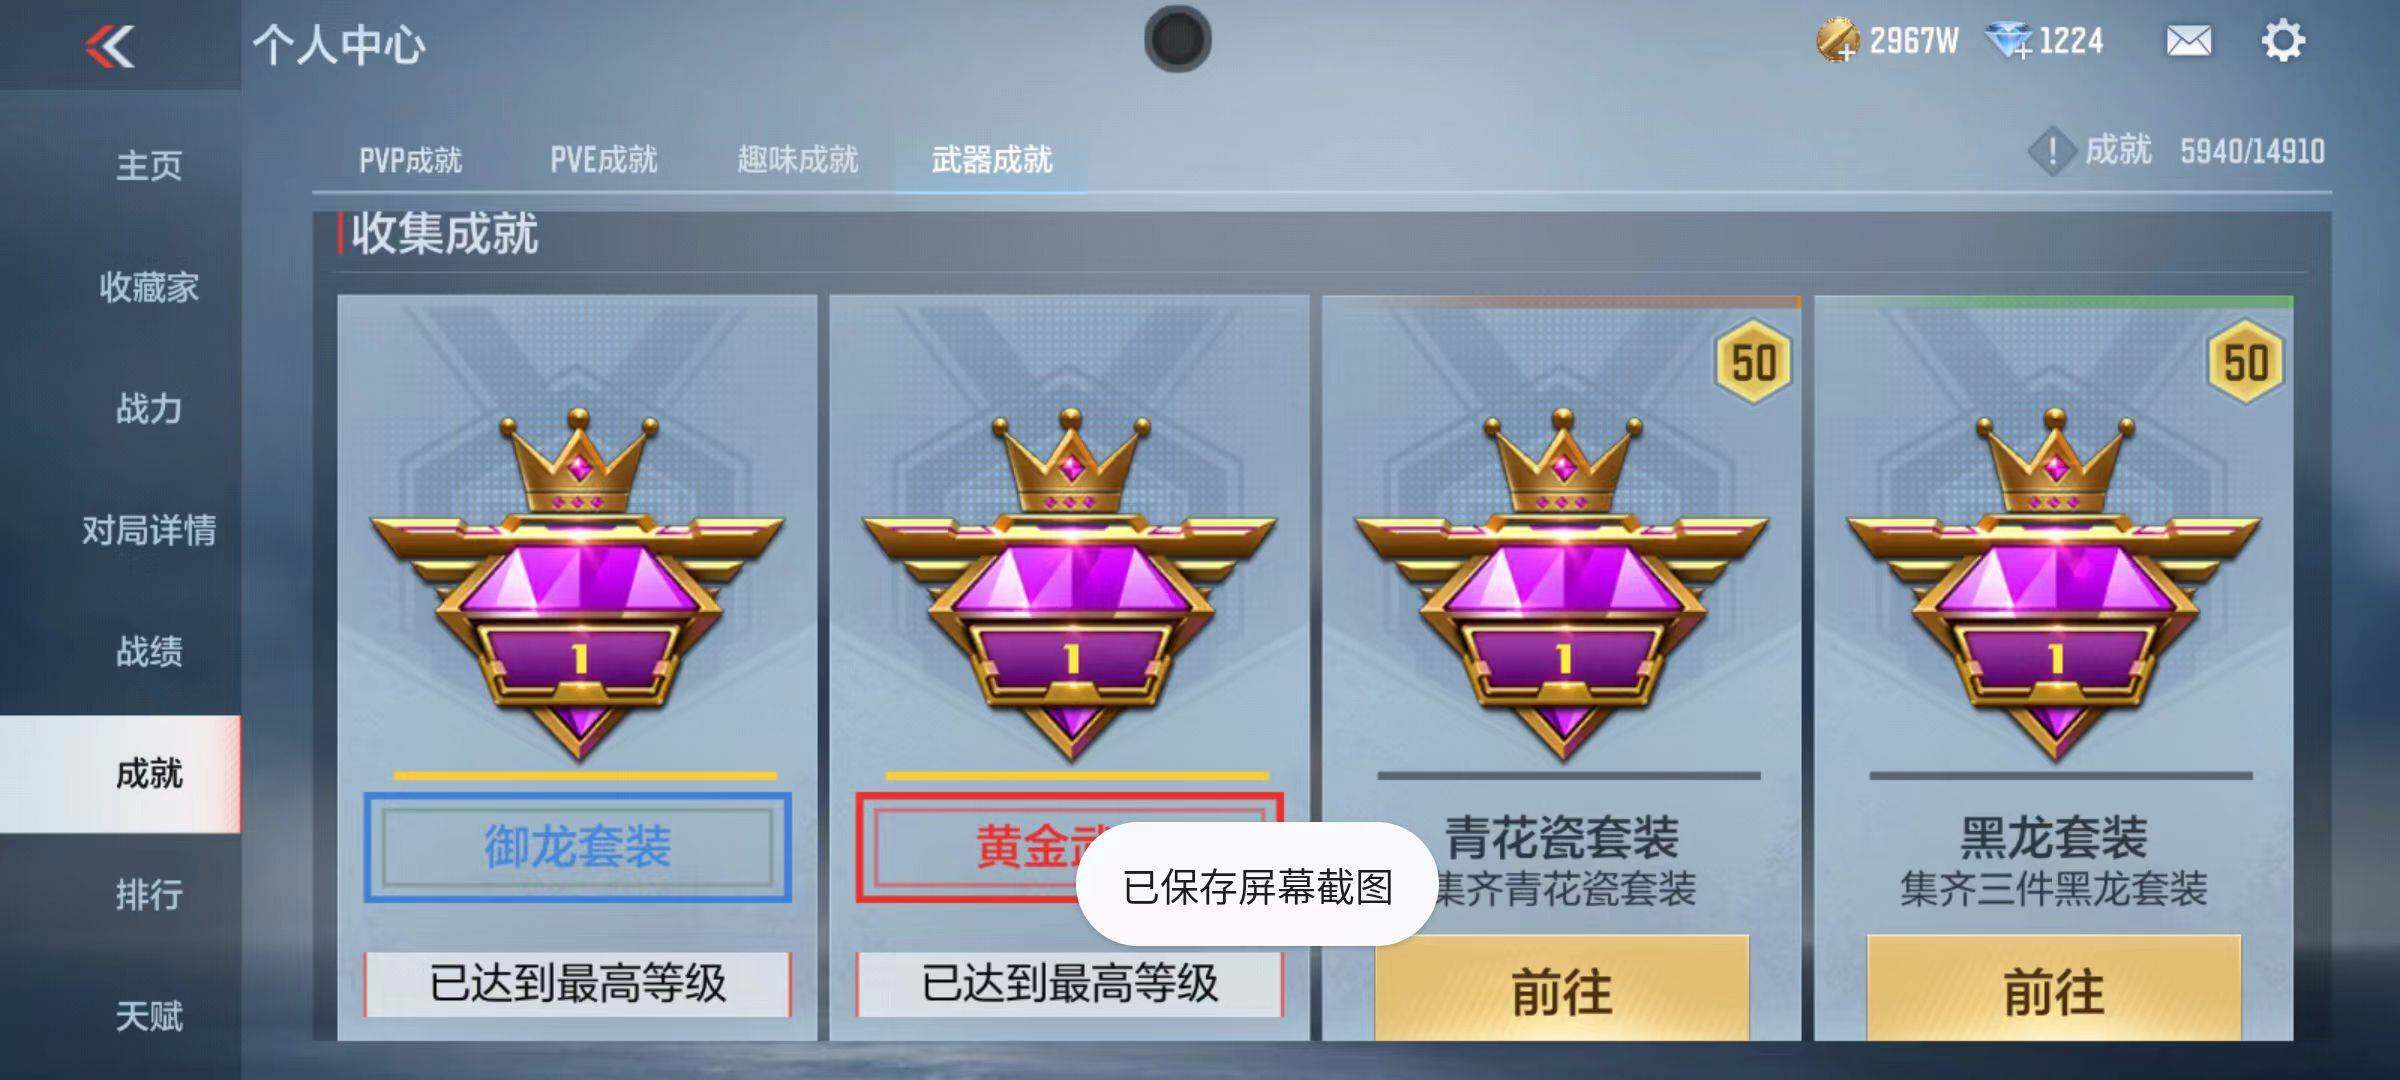
Task: Open settings via the gear icon
Action: (2283, 41)
